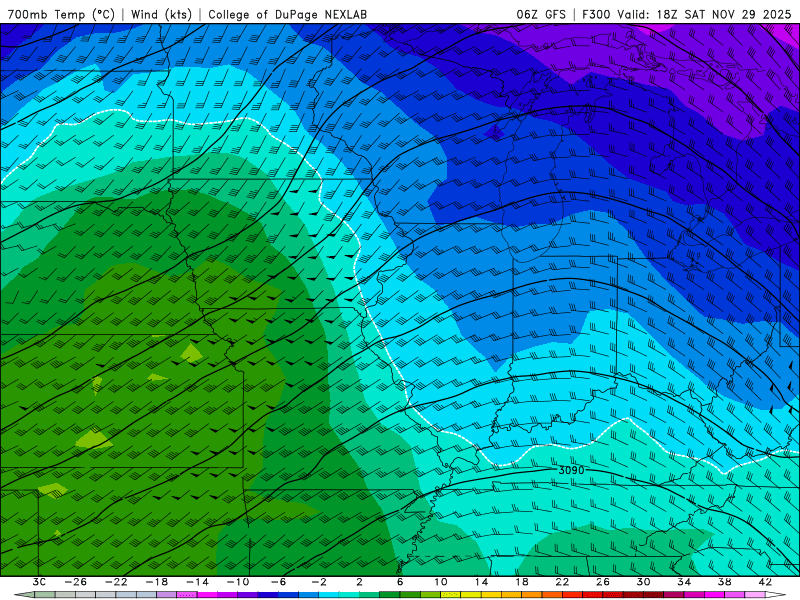This screenshot has height=600, width=800.
Task: Click the '26' color scale label
Action: click(603, 582)
